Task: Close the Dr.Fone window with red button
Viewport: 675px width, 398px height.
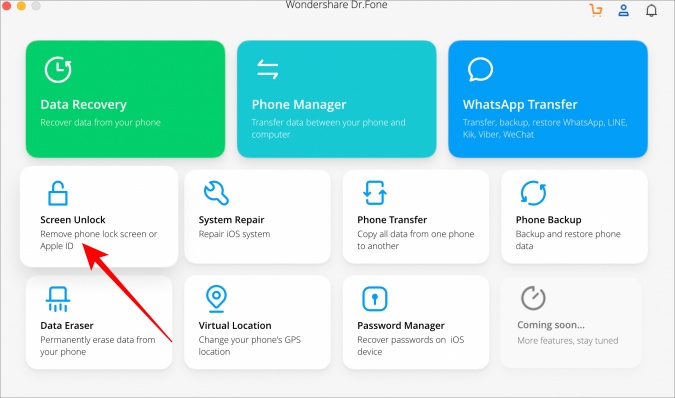Action: click(x=6, y=5)
